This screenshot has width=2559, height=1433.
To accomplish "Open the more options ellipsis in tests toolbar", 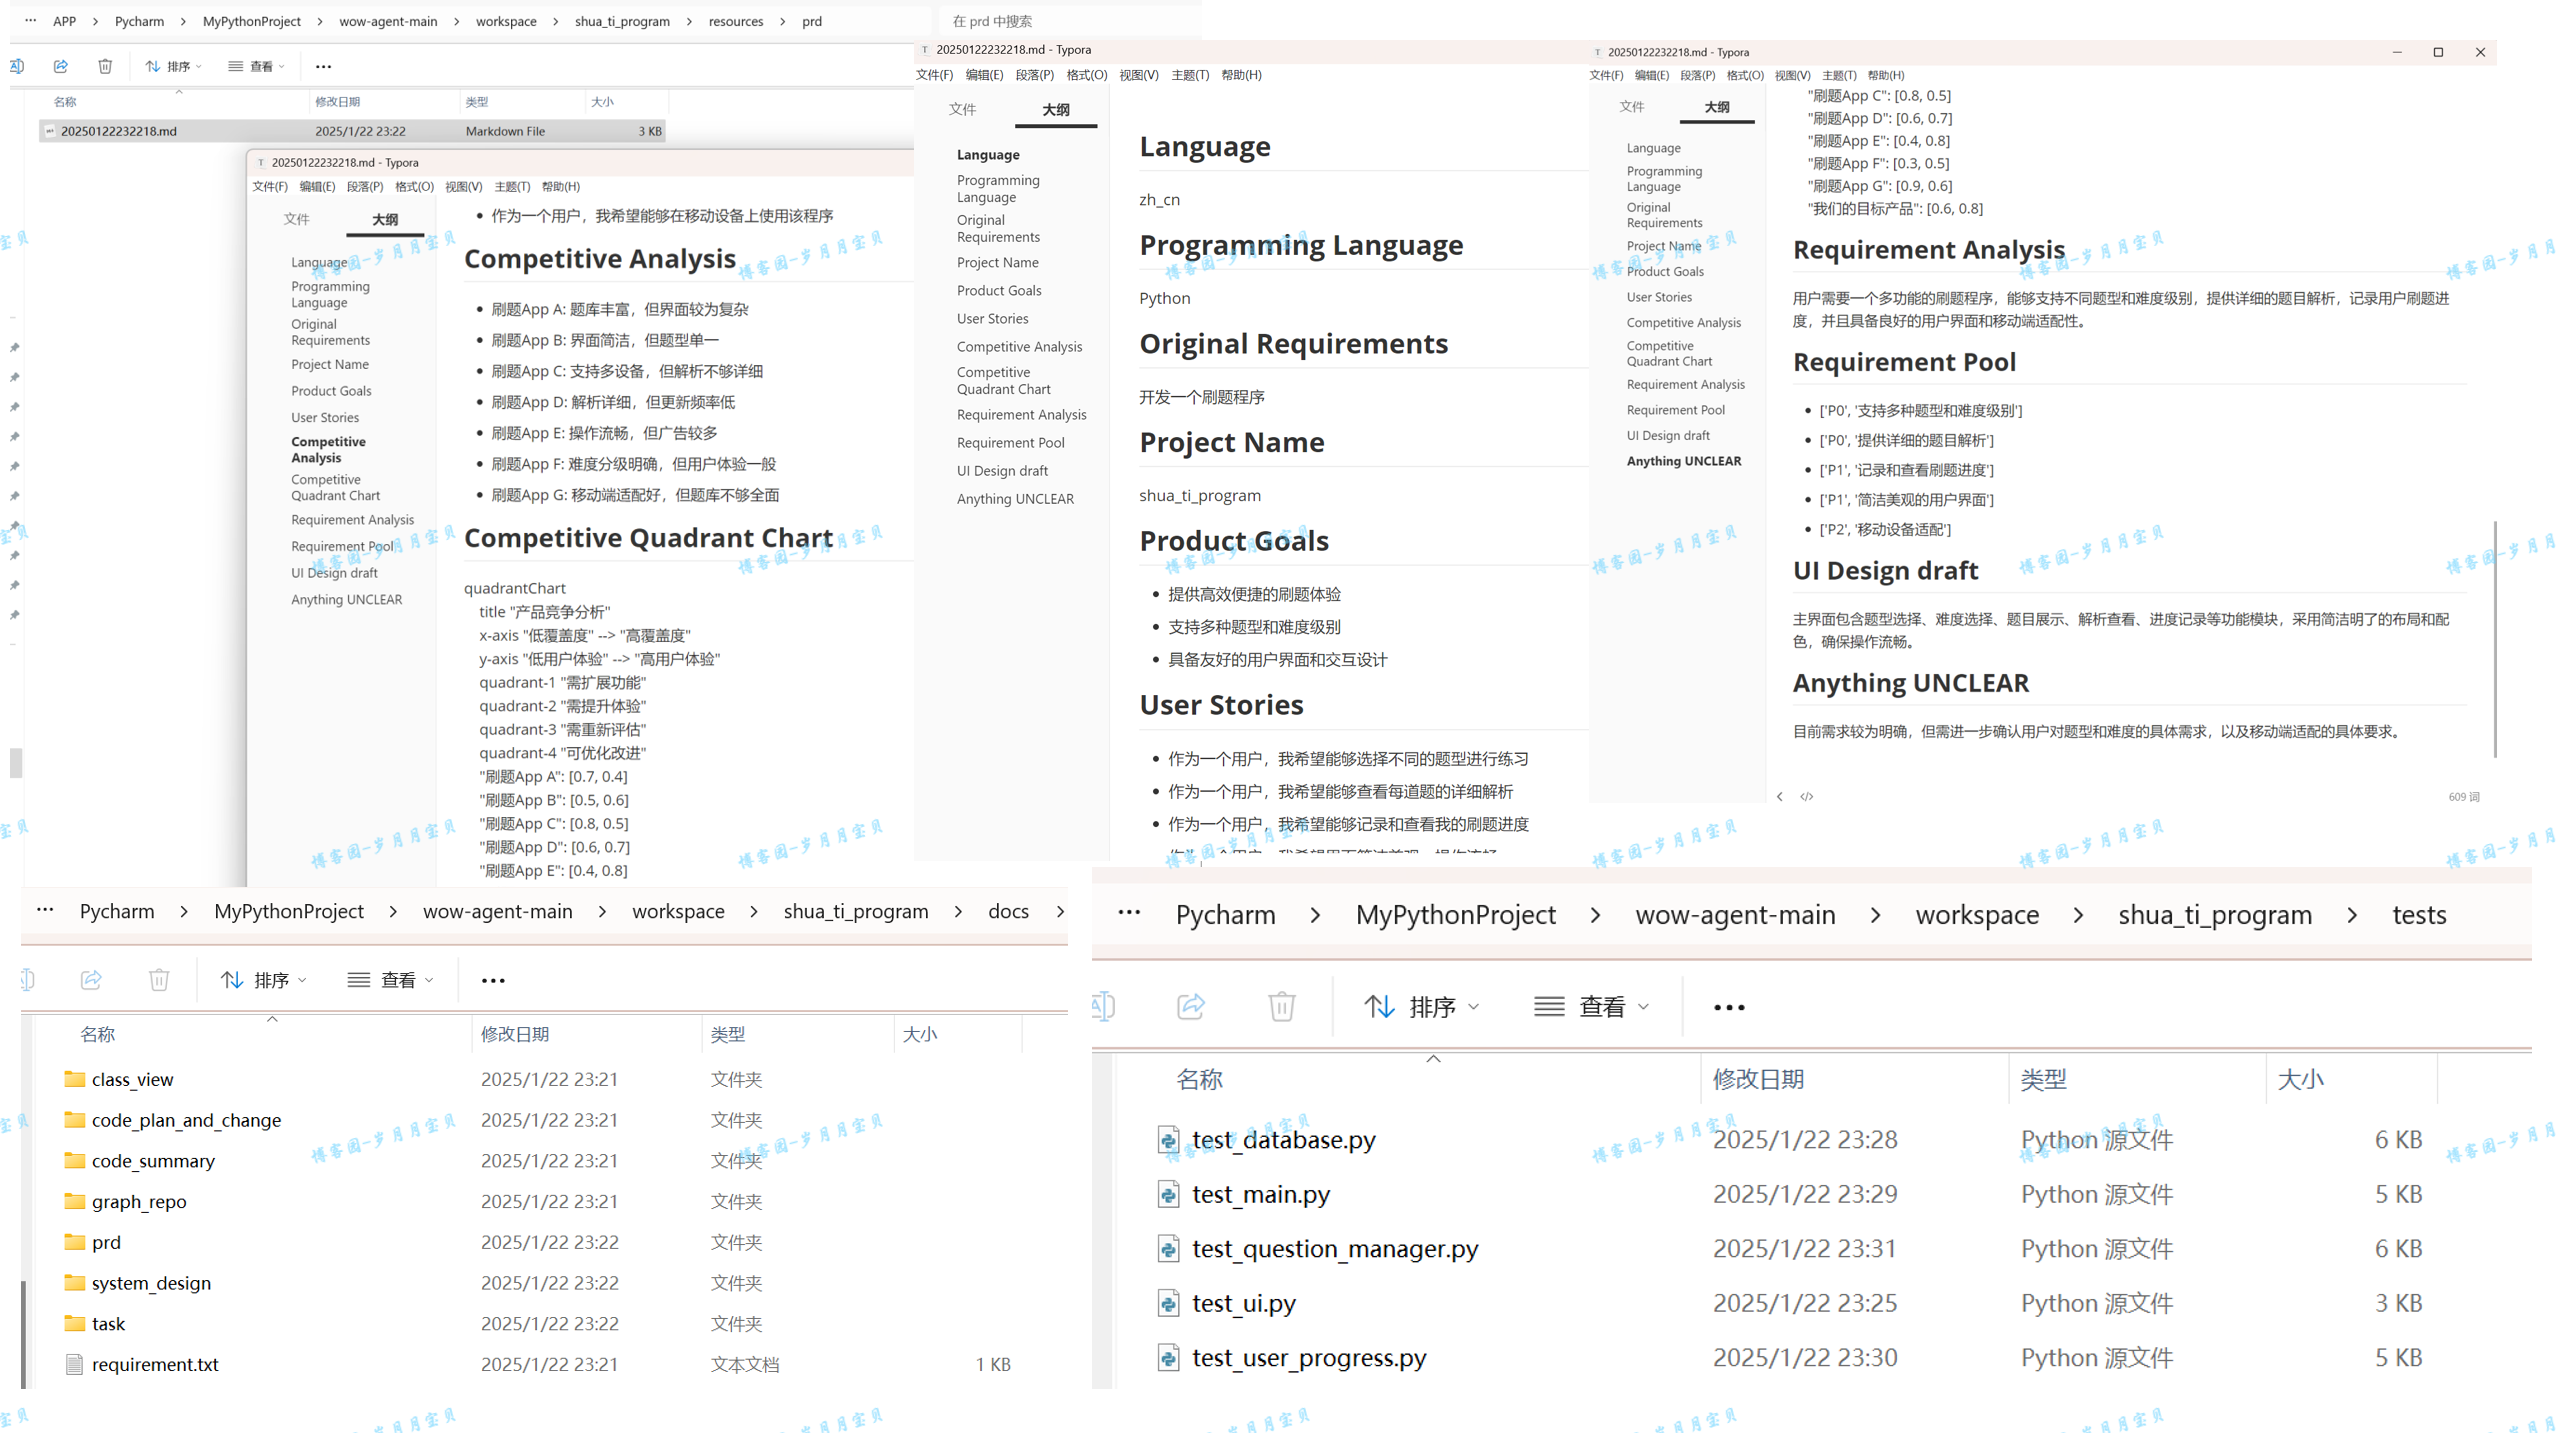I will (1728, 1007).
